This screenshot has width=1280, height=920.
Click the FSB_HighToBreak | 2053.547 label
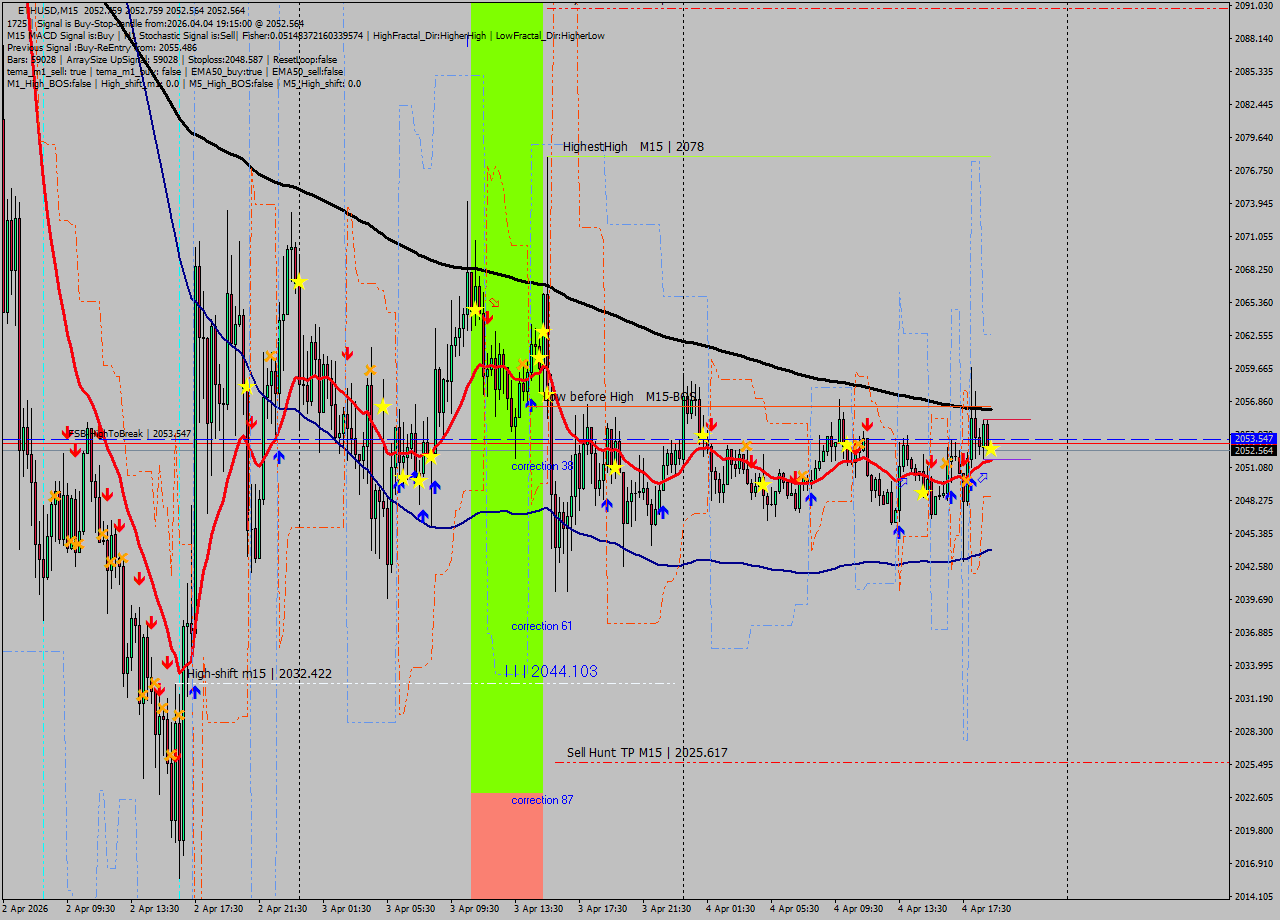point(130,433)
